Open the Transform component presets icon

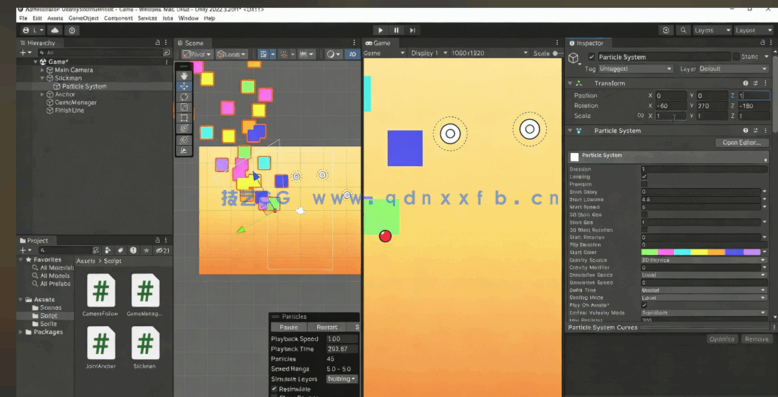pos(755,83)
